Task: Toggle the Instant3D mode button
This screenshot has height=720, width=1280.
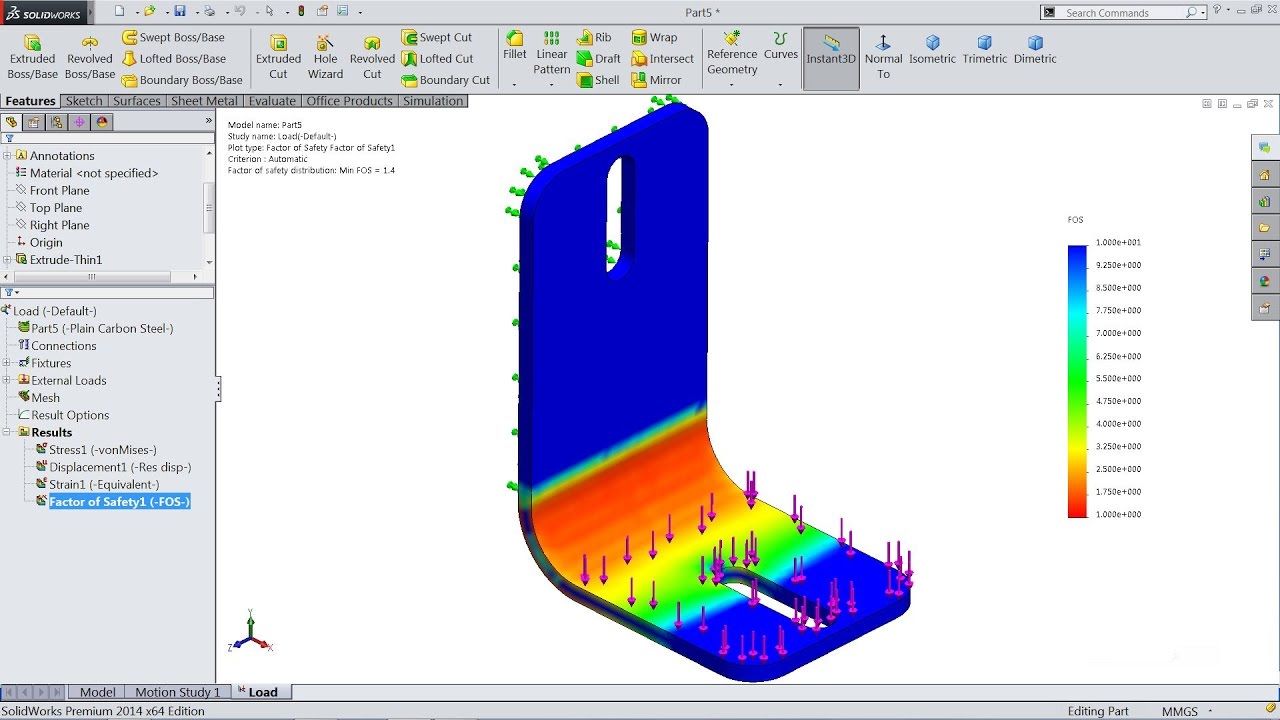Action: coord(831,58)
